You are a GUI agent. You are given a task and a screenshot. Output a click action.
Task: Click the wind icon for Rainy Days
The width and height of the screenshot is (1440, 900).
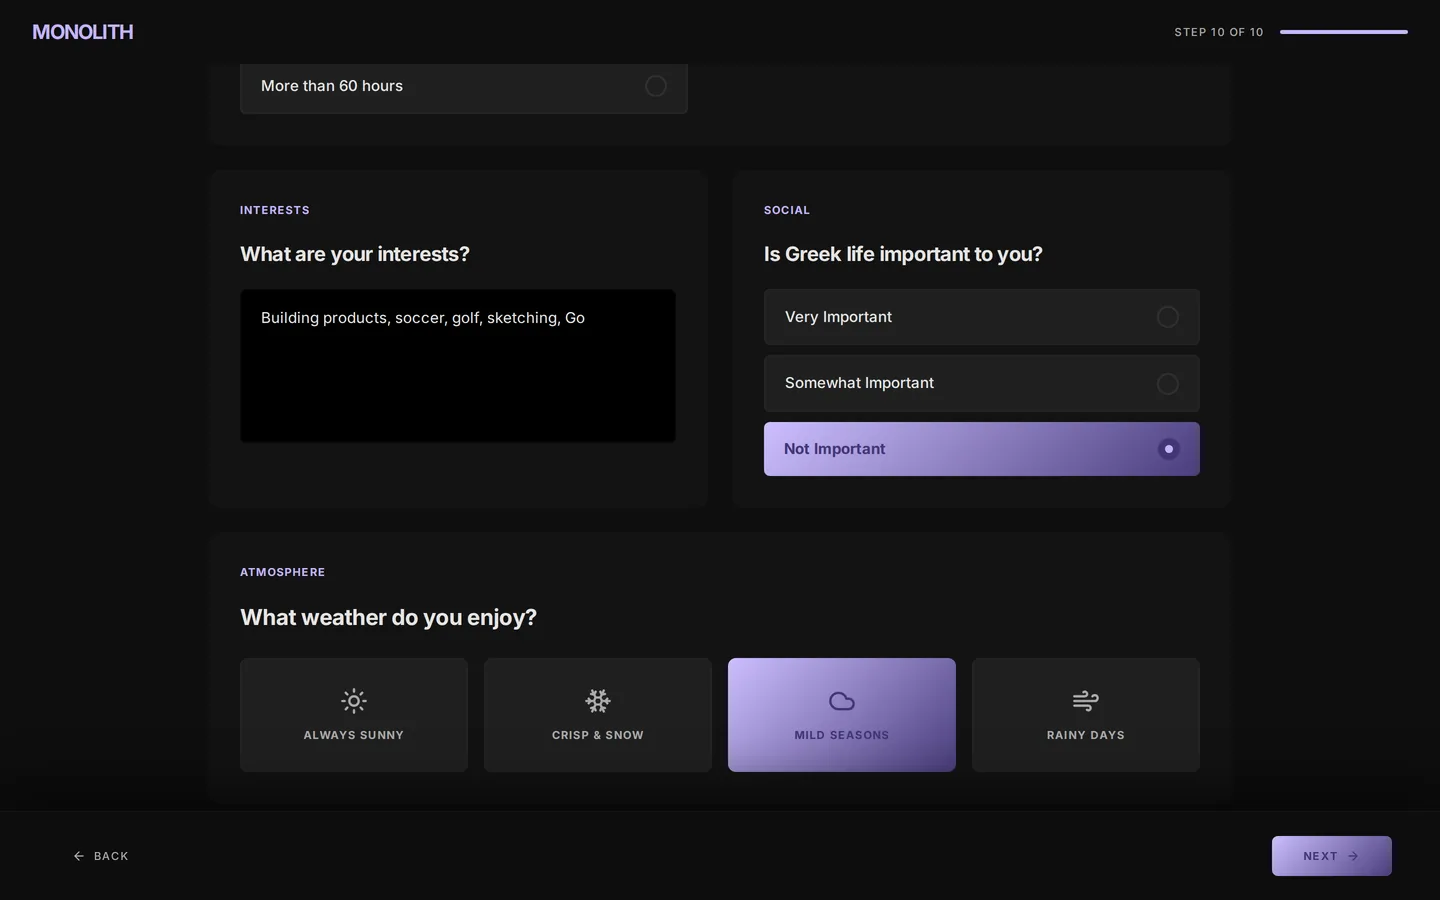tap(1086, 701)
